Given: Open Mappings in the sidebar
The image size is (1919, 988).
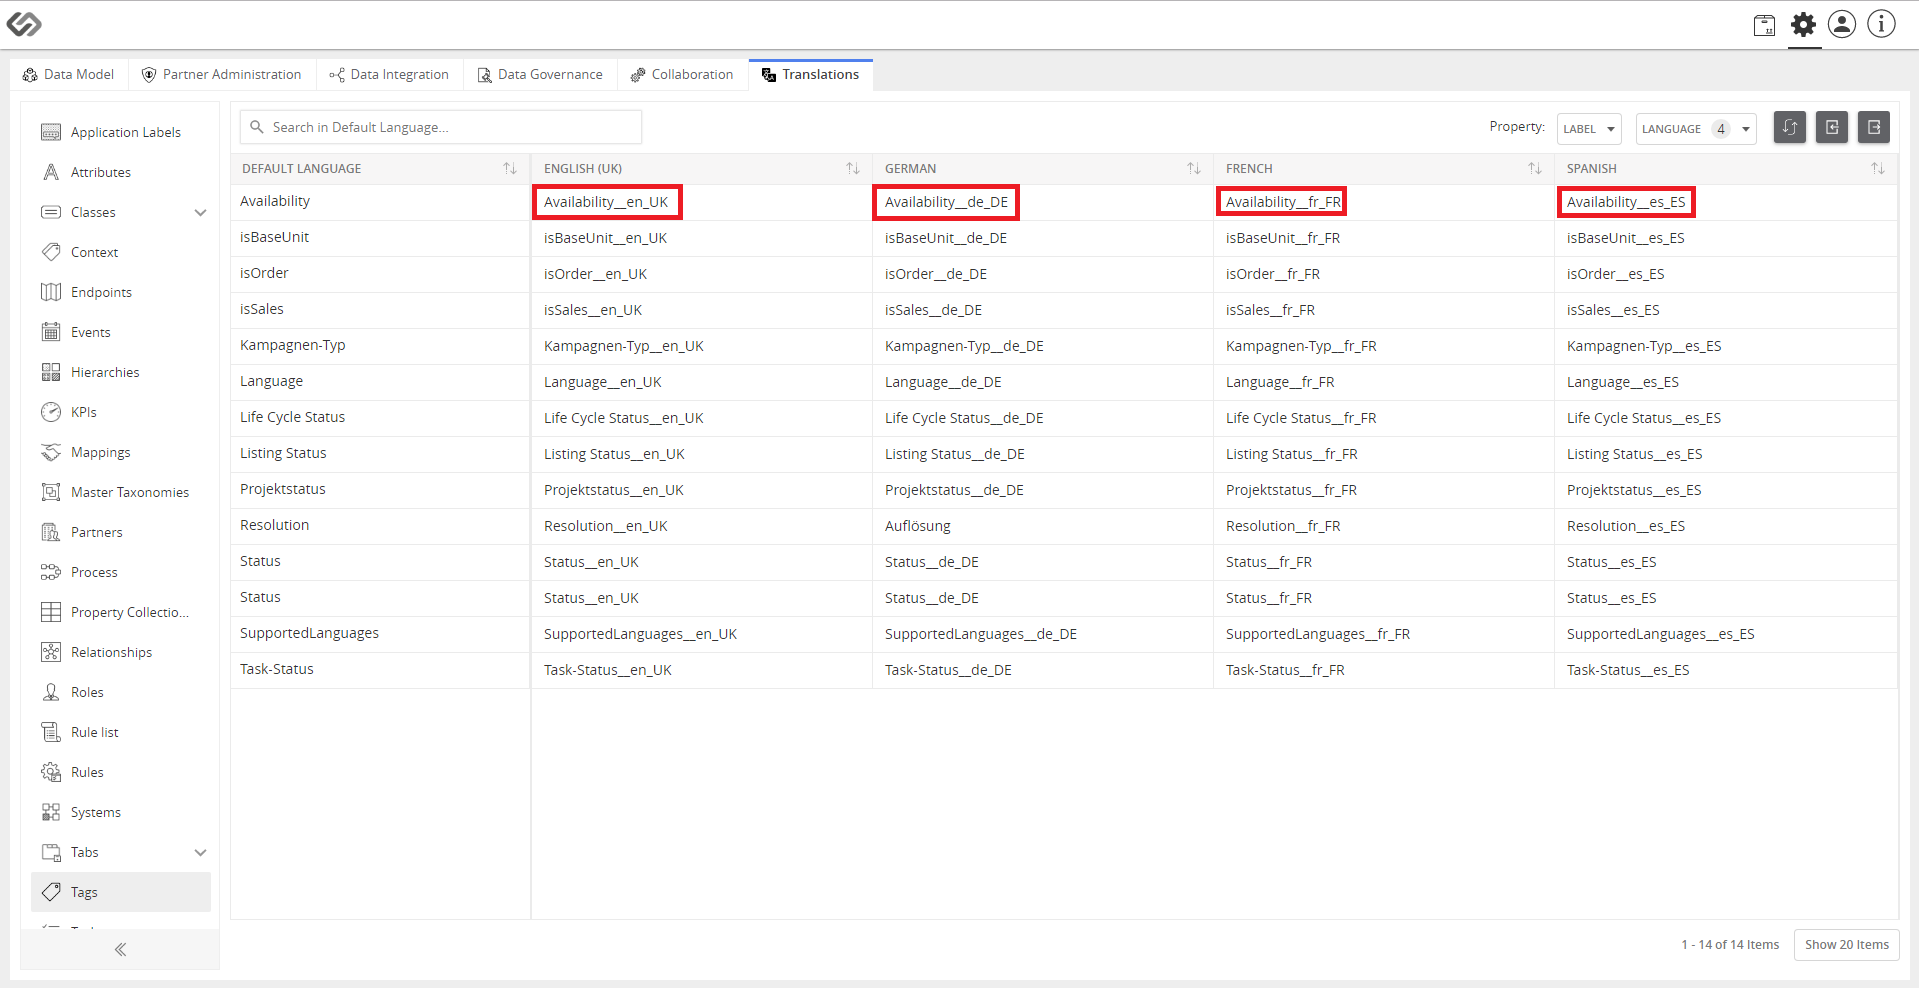Looking at the screenshot, I should point(121,452).
